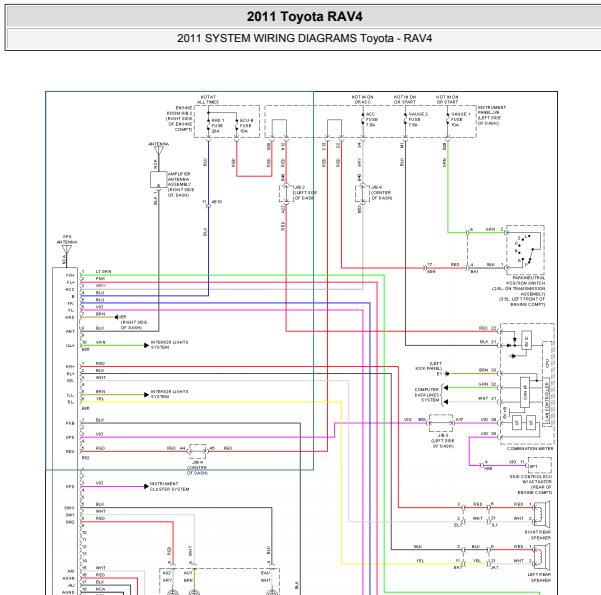
Task: Click the '2011 SYSTEM WIRING DIAGRAMS Toyota - RAV4' subtitle
Action: click(304, 38)
